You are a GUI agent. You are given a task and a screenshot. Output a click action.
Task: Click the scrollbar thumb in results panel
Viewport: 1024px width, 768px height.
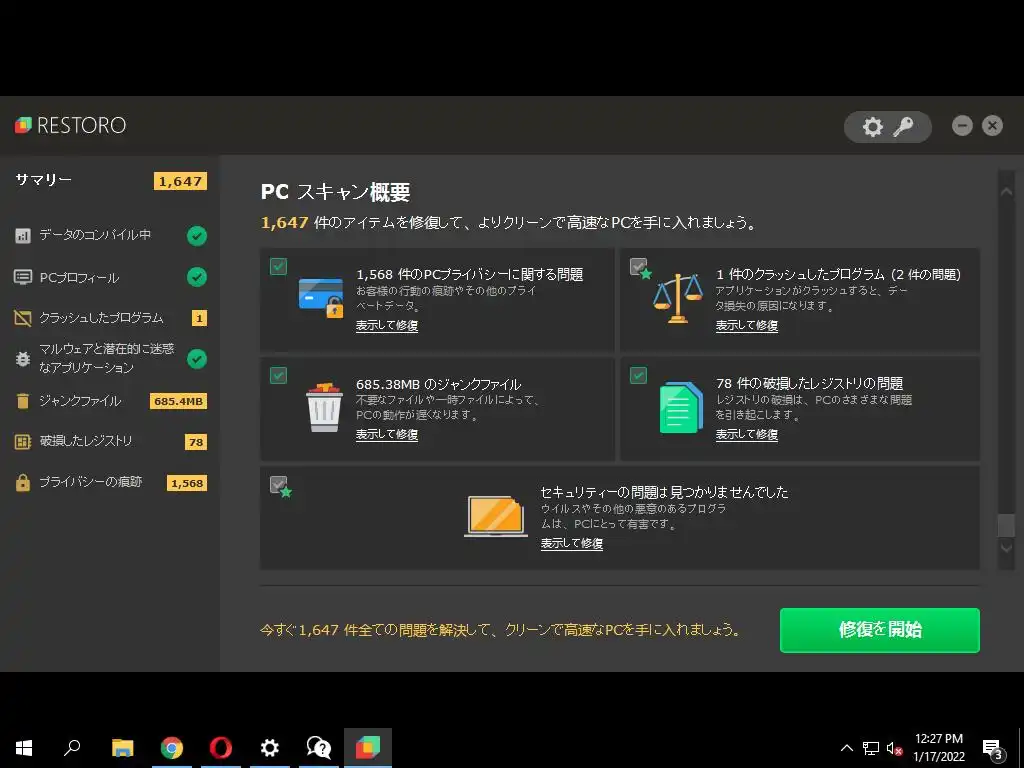tap(1006, 525)
